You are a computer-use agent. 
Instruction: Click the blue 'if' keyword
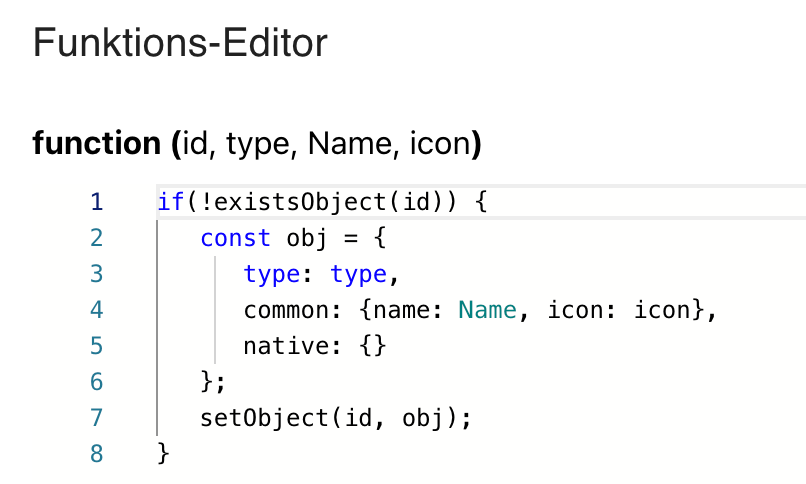point(169,202)
